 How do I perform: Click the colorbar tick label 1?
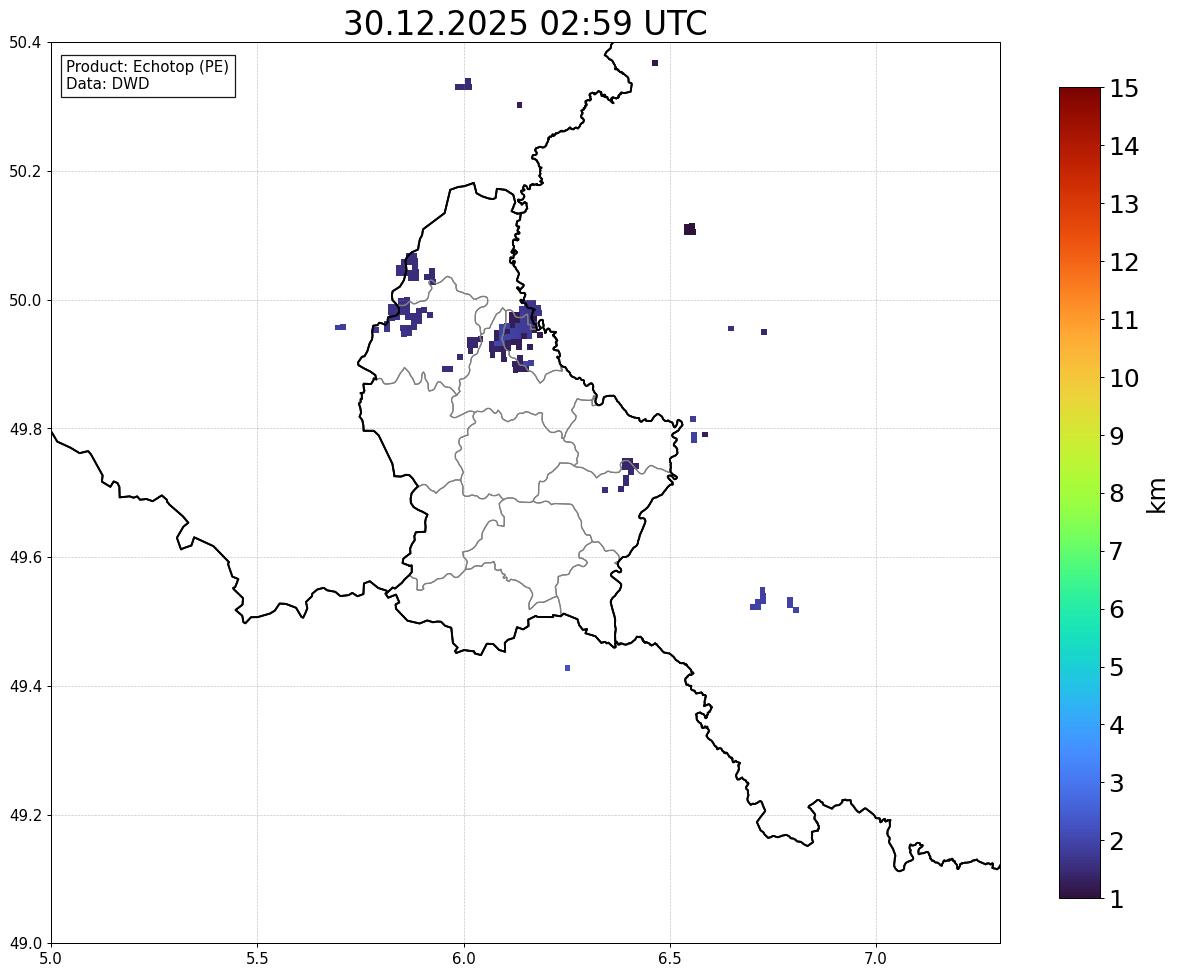coord(1117,899)
